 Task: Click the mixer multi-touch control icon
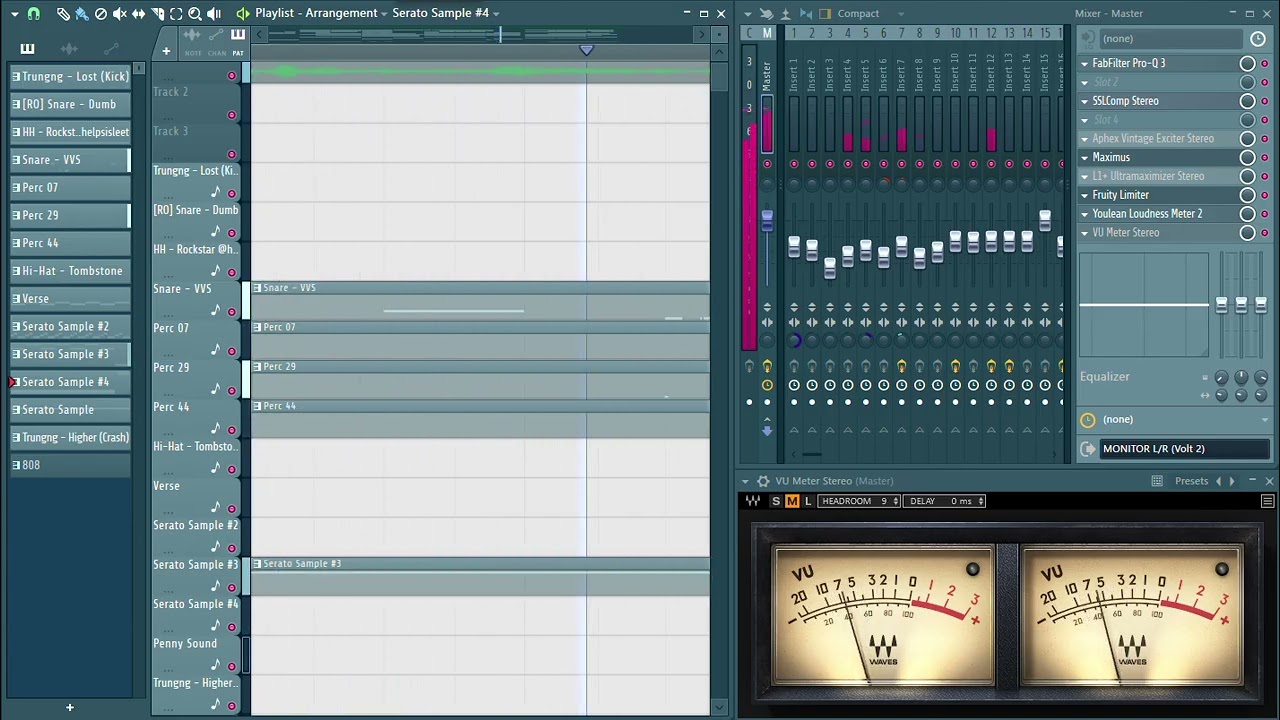tap(766, 14)
